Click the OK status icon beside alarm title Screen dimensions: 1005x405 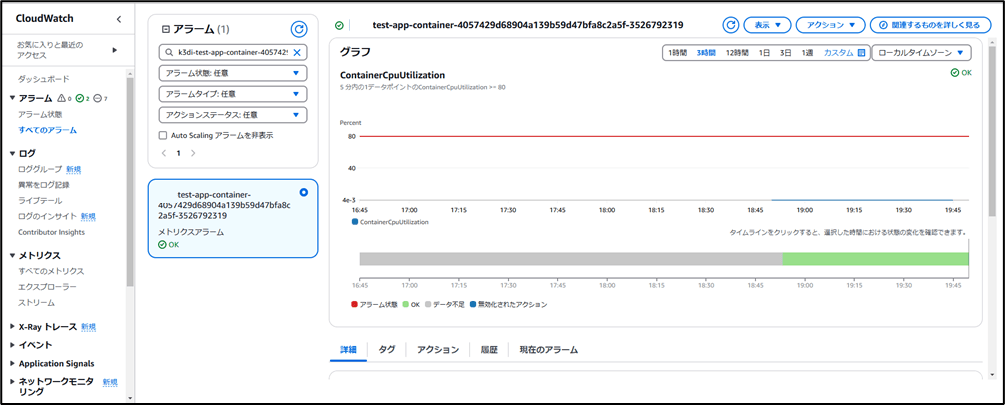pos(339,26)
